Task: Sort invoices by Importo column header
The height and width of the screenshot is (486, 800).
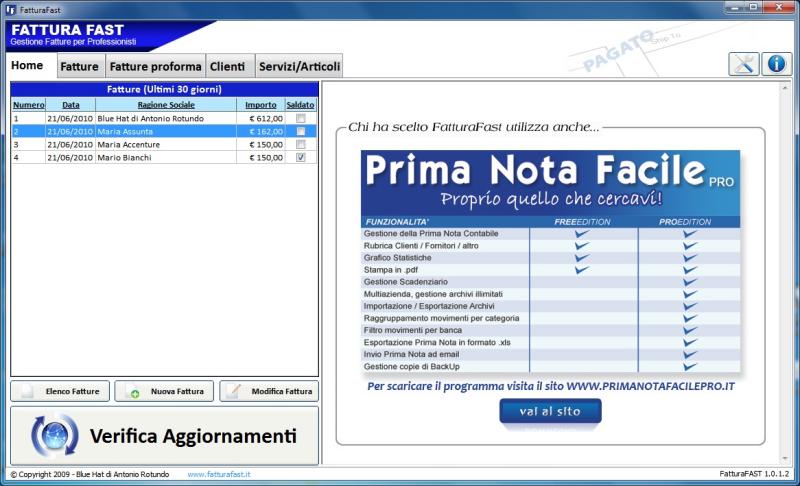Action: [x=261, y=104]
